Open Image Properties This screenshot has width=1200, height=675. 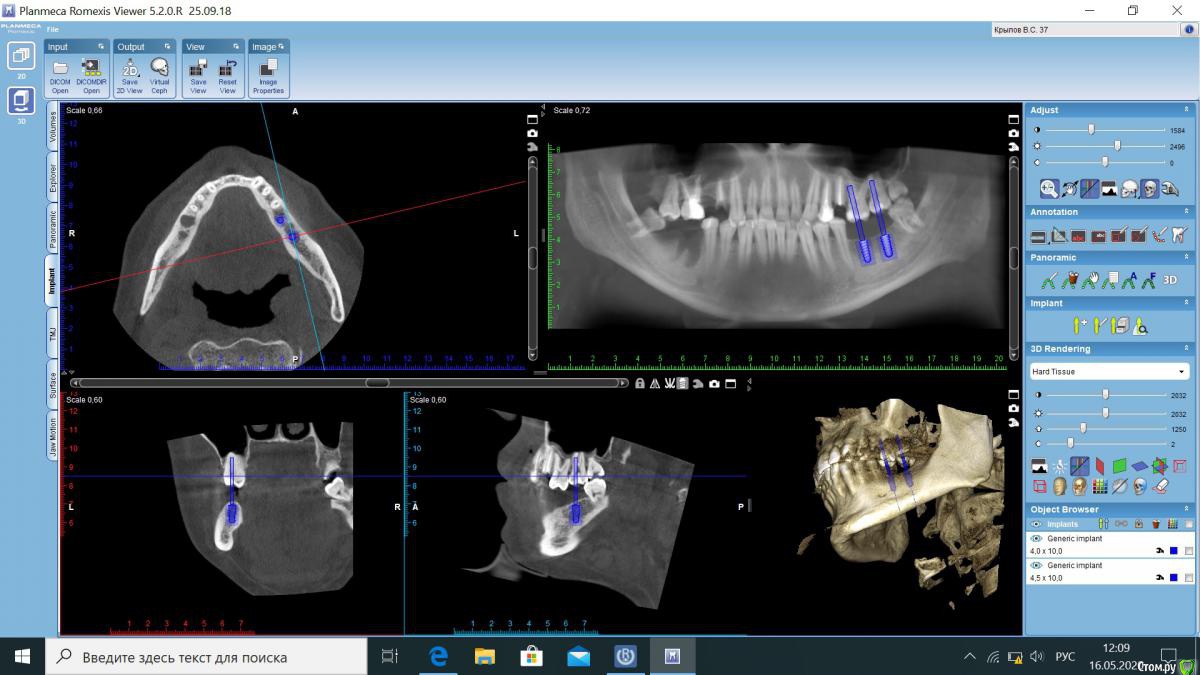(268, 68)
